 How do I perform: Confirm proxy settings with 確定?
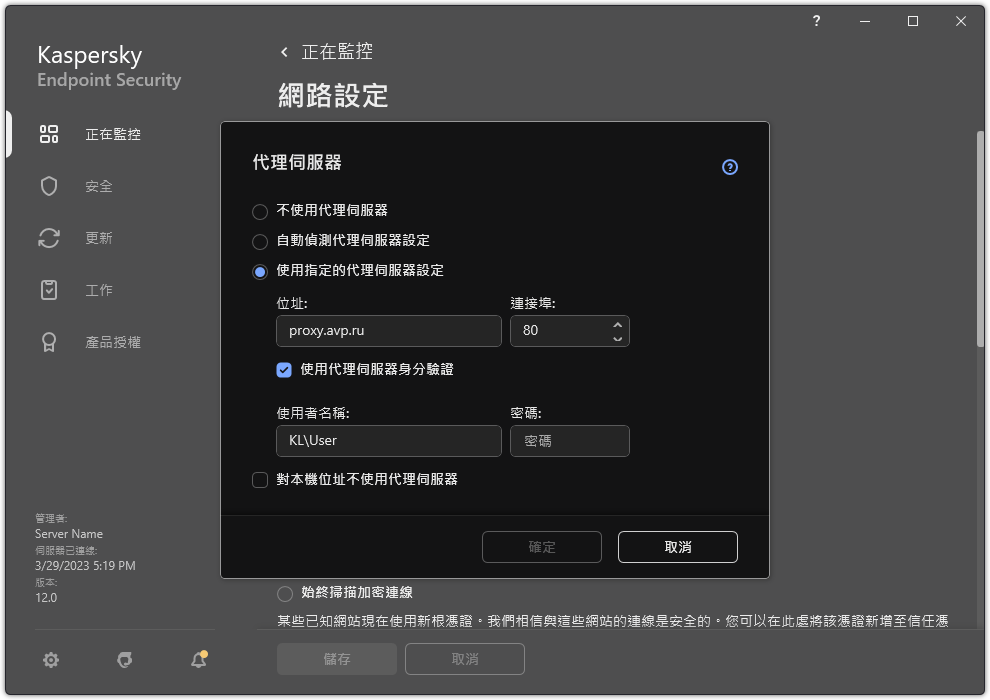541,547
